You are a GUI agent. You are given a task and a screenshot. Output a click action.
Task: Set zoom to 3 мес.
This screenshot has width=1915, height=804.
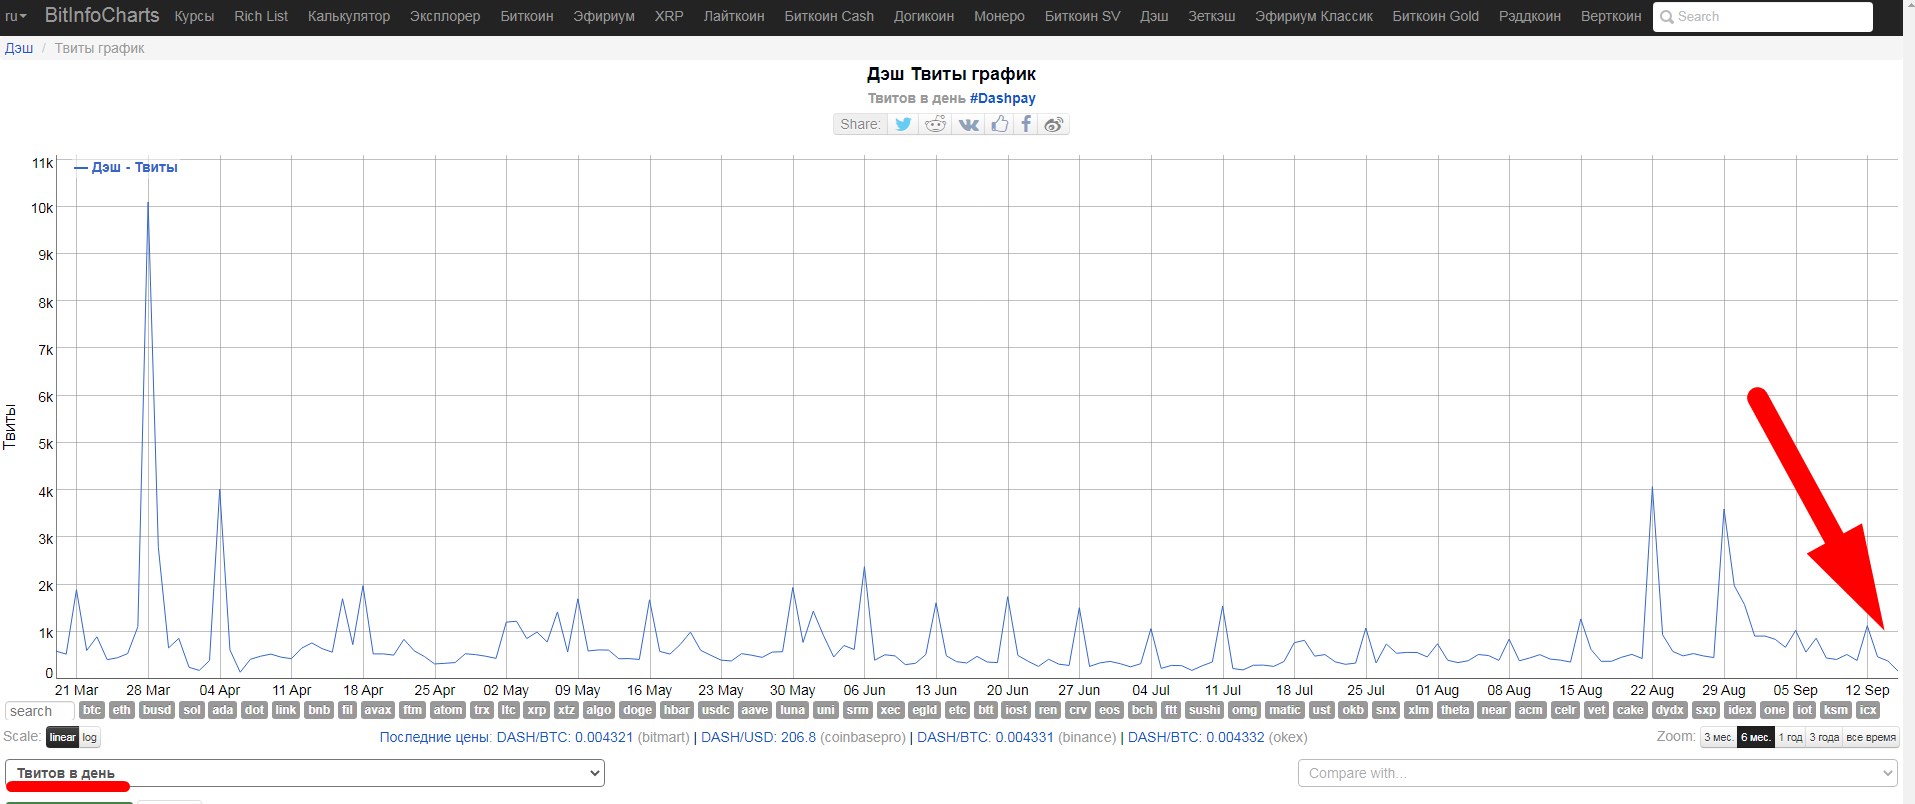pyautogui.click(x=1718, y=737)
